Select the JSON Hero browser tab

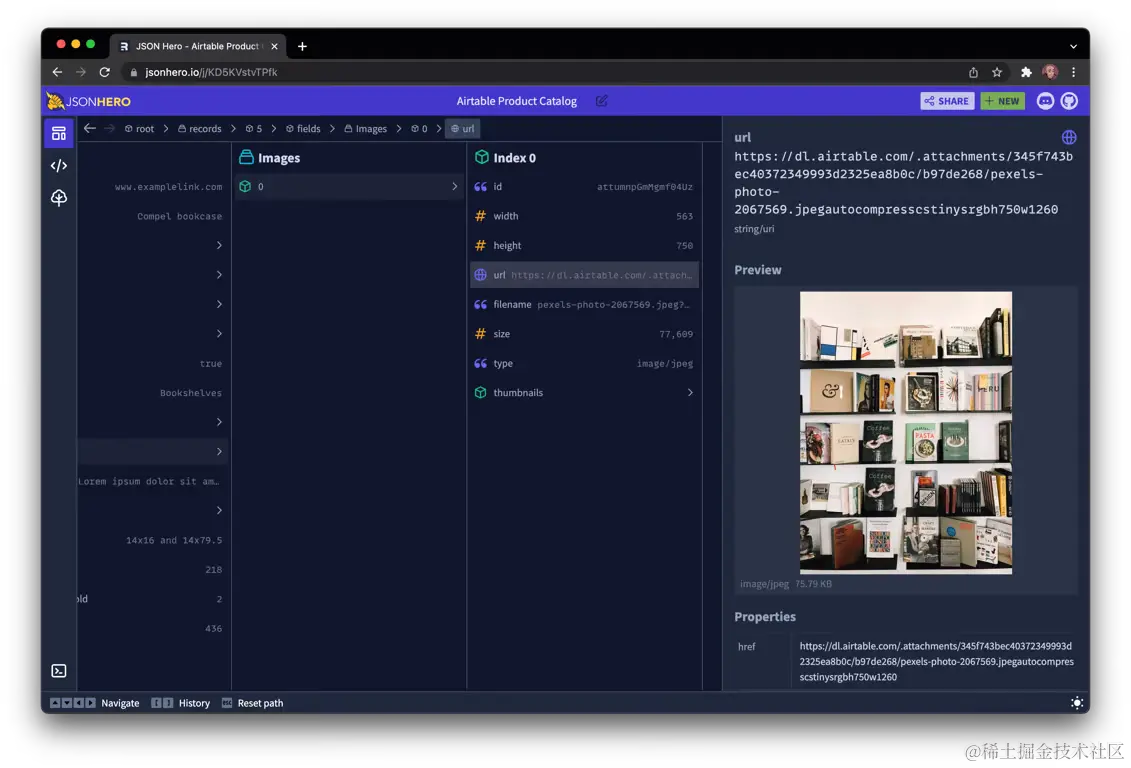[x=198, y=46]
